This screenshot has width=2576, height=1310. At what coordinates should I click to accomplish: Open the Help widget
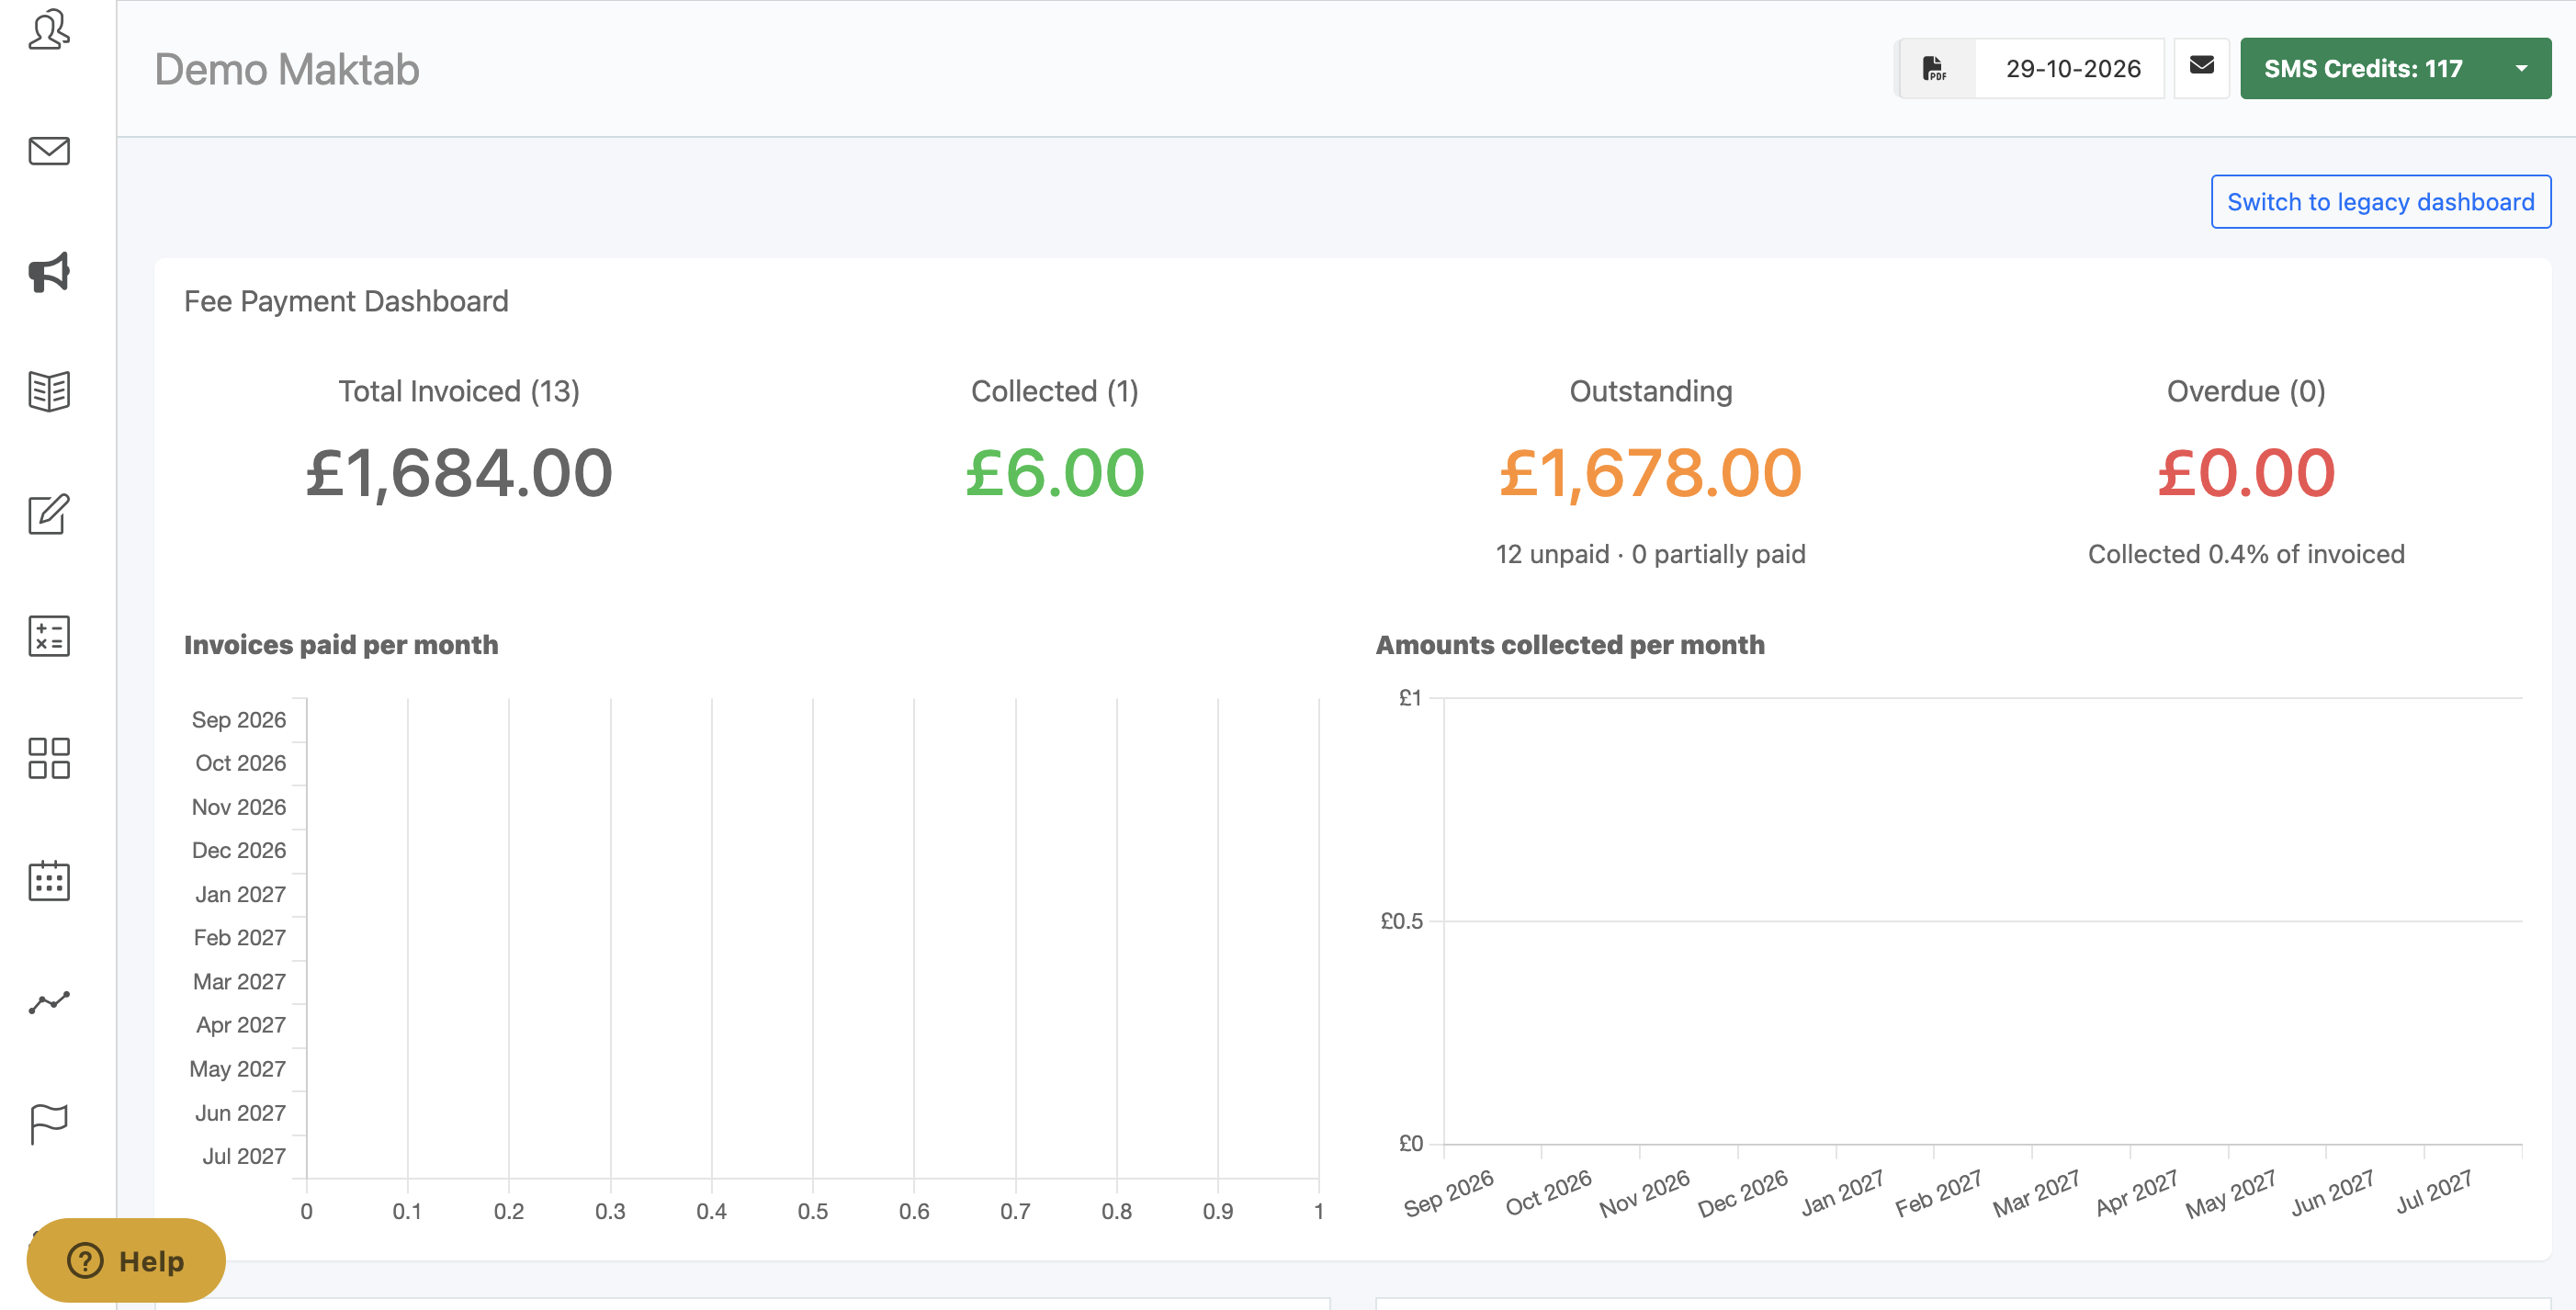[126, 1260]
